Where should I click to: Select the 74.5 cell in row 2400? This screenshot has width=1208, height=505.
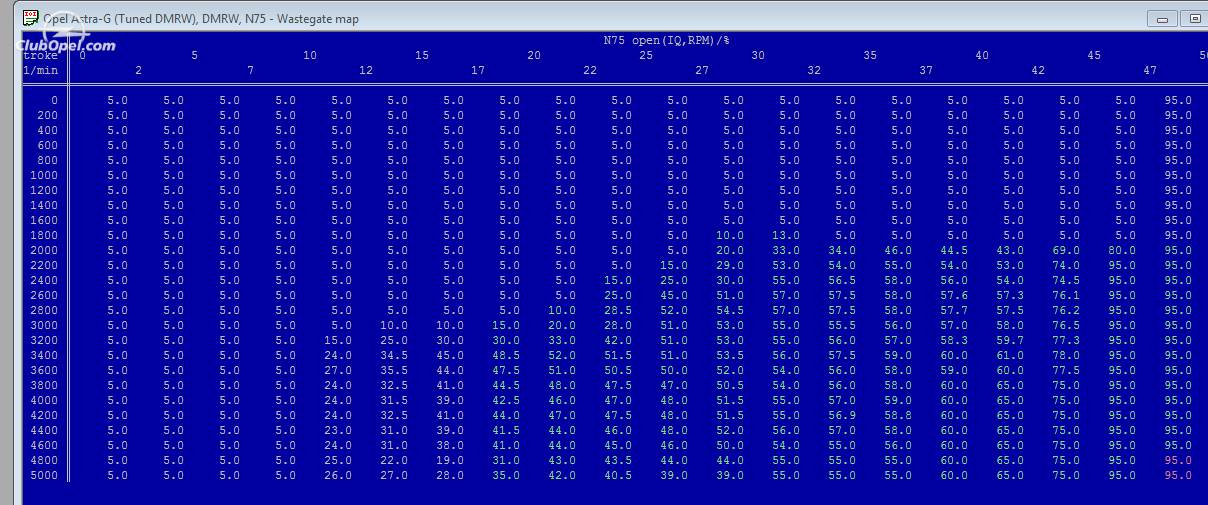click(1066, 281)
